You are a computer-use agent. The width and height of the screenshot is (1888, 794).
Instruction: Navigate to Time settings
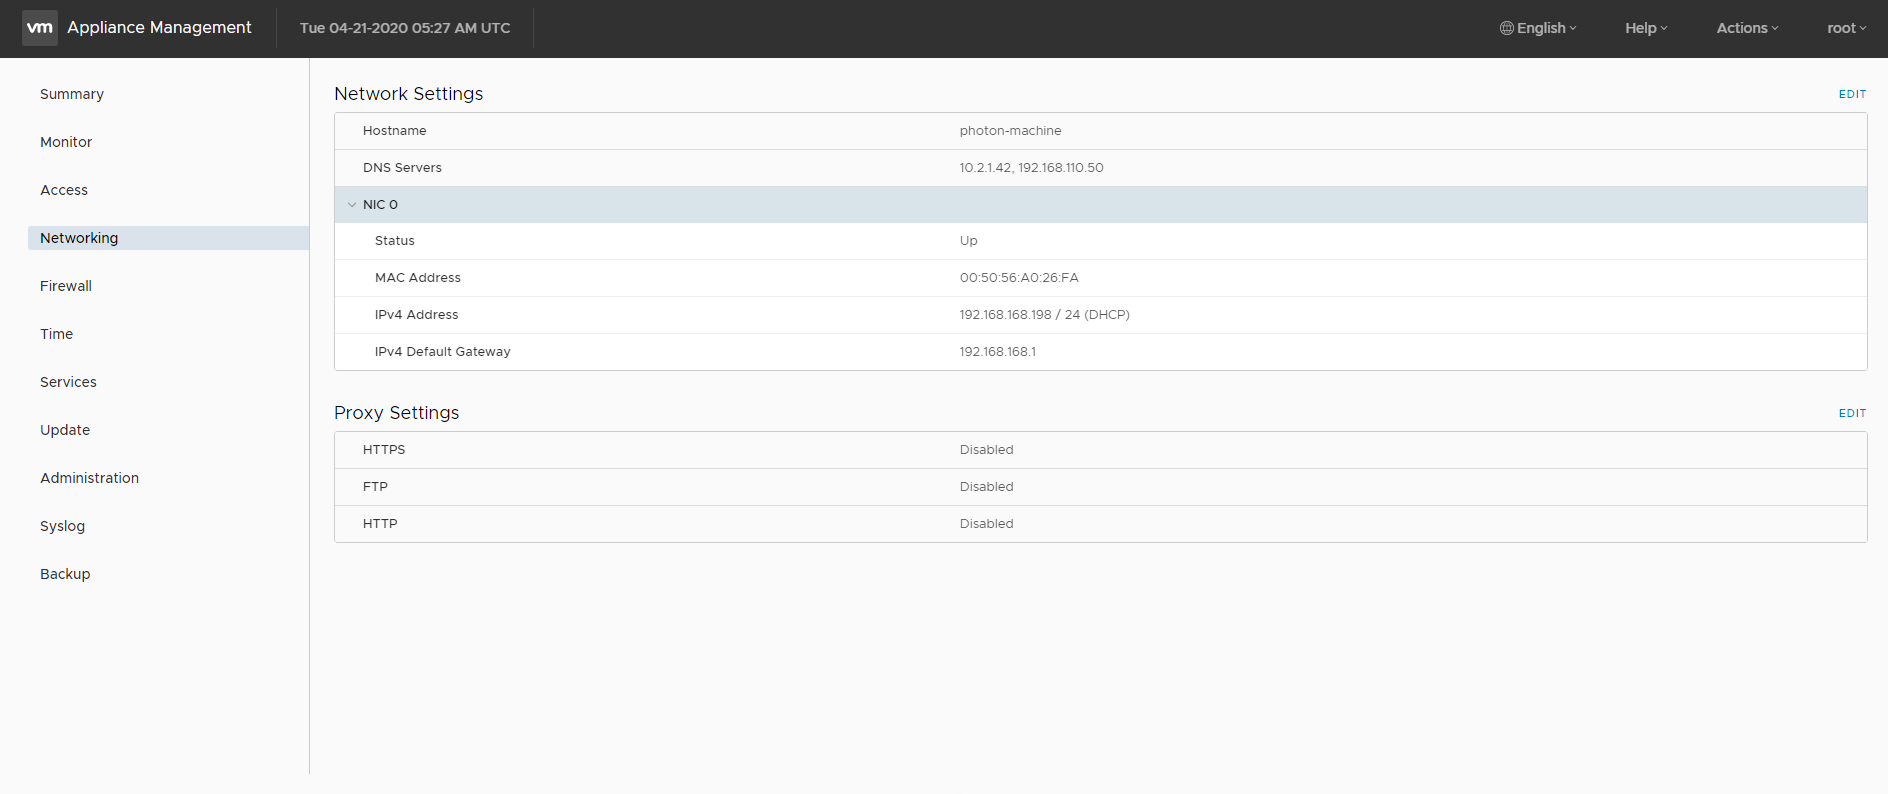pyautogui.click(x=56, y=334)
